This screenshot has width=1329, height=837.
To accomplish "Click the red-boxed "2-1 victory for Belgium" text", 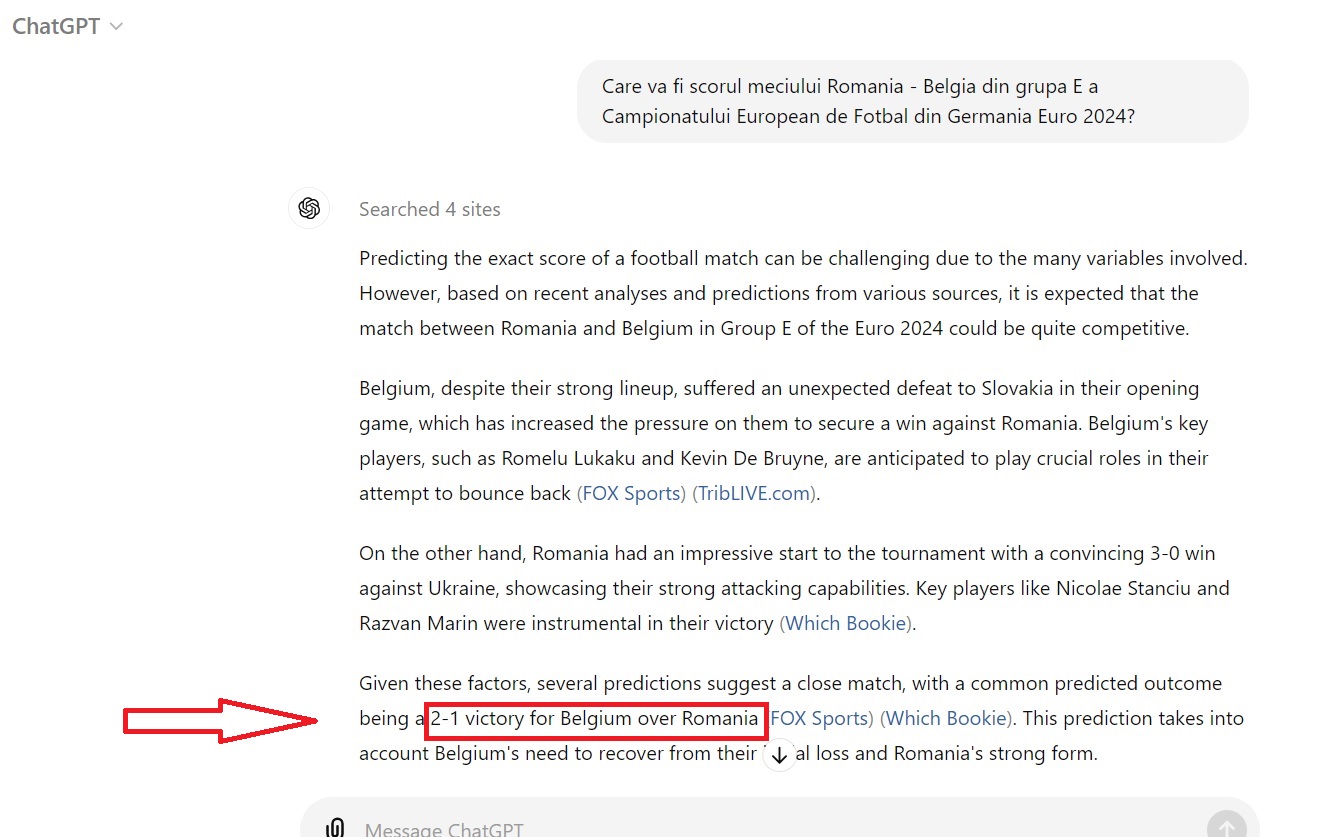I will coord(596,719).
